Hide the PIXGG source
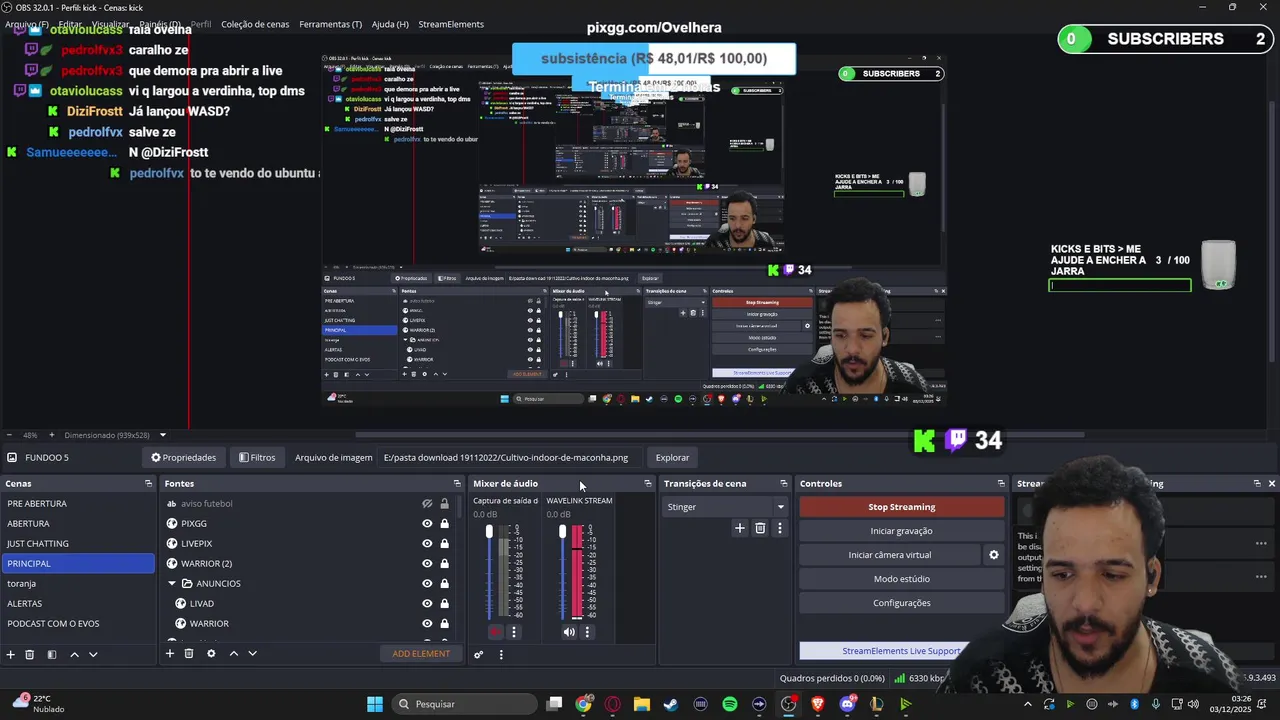This screenshot has height=720, width=1280. 427,524
